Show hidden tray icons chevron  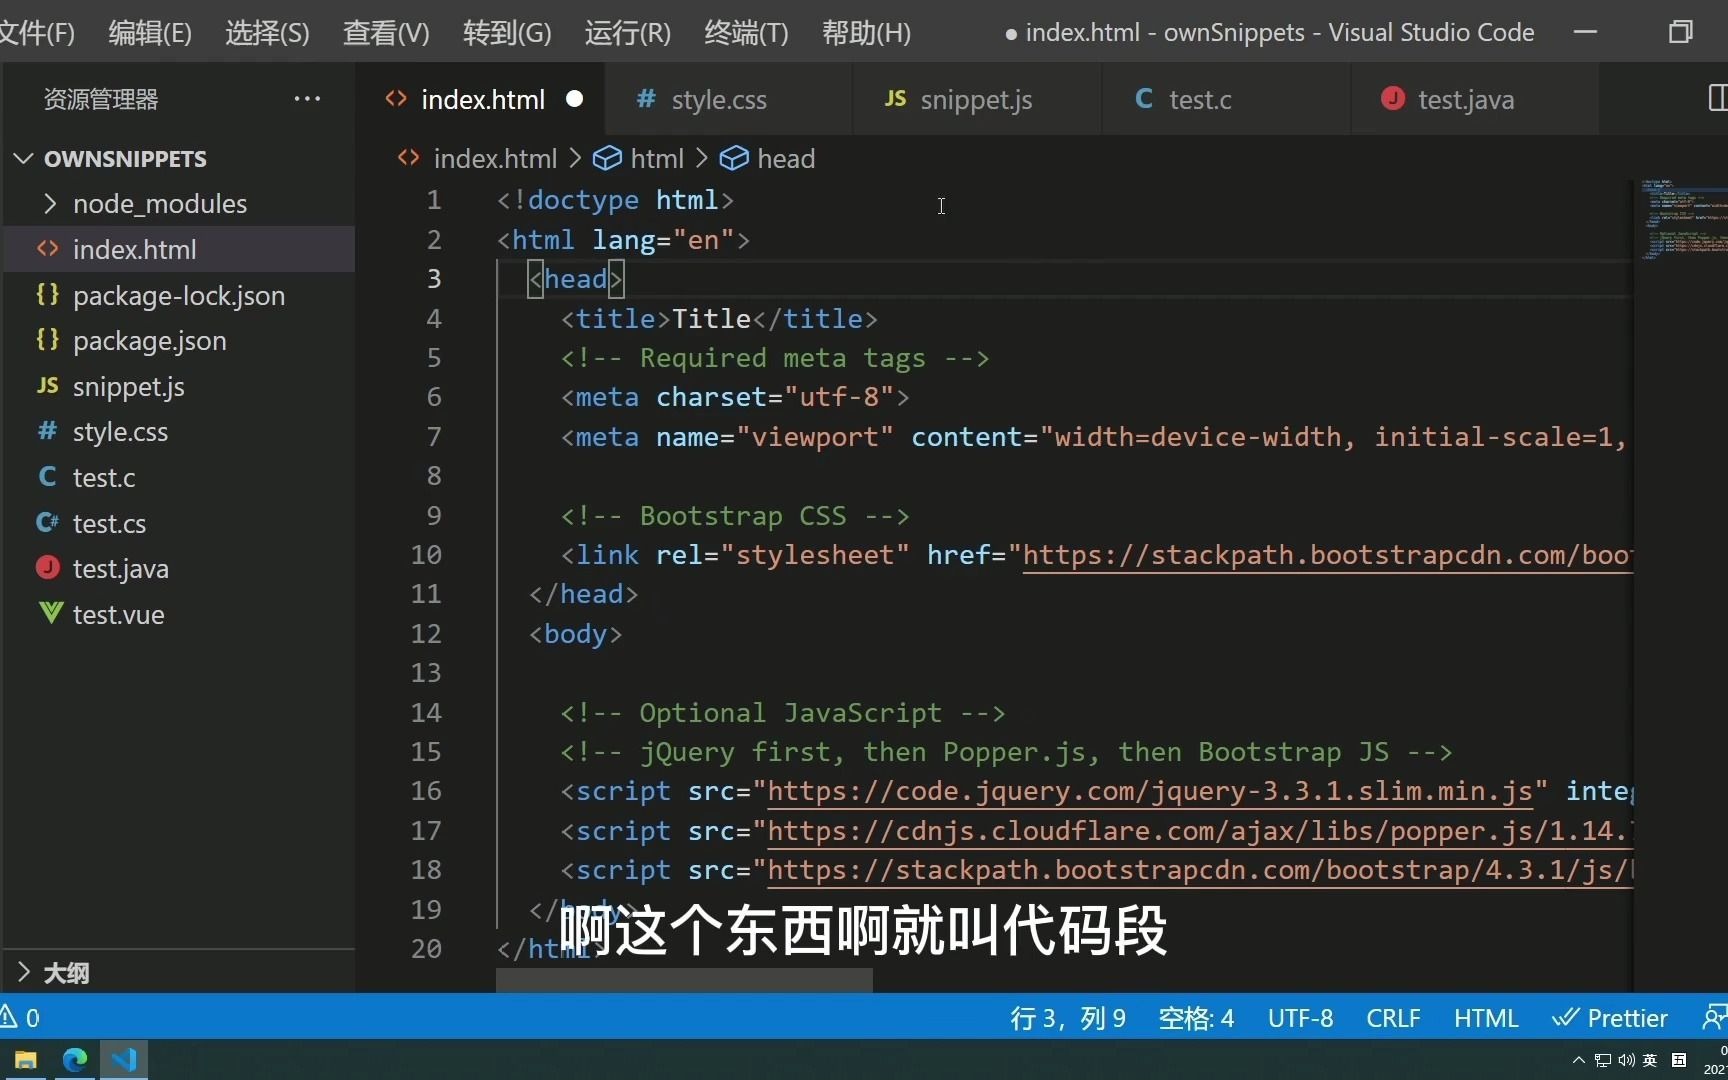click(x=1579, y=1060)
